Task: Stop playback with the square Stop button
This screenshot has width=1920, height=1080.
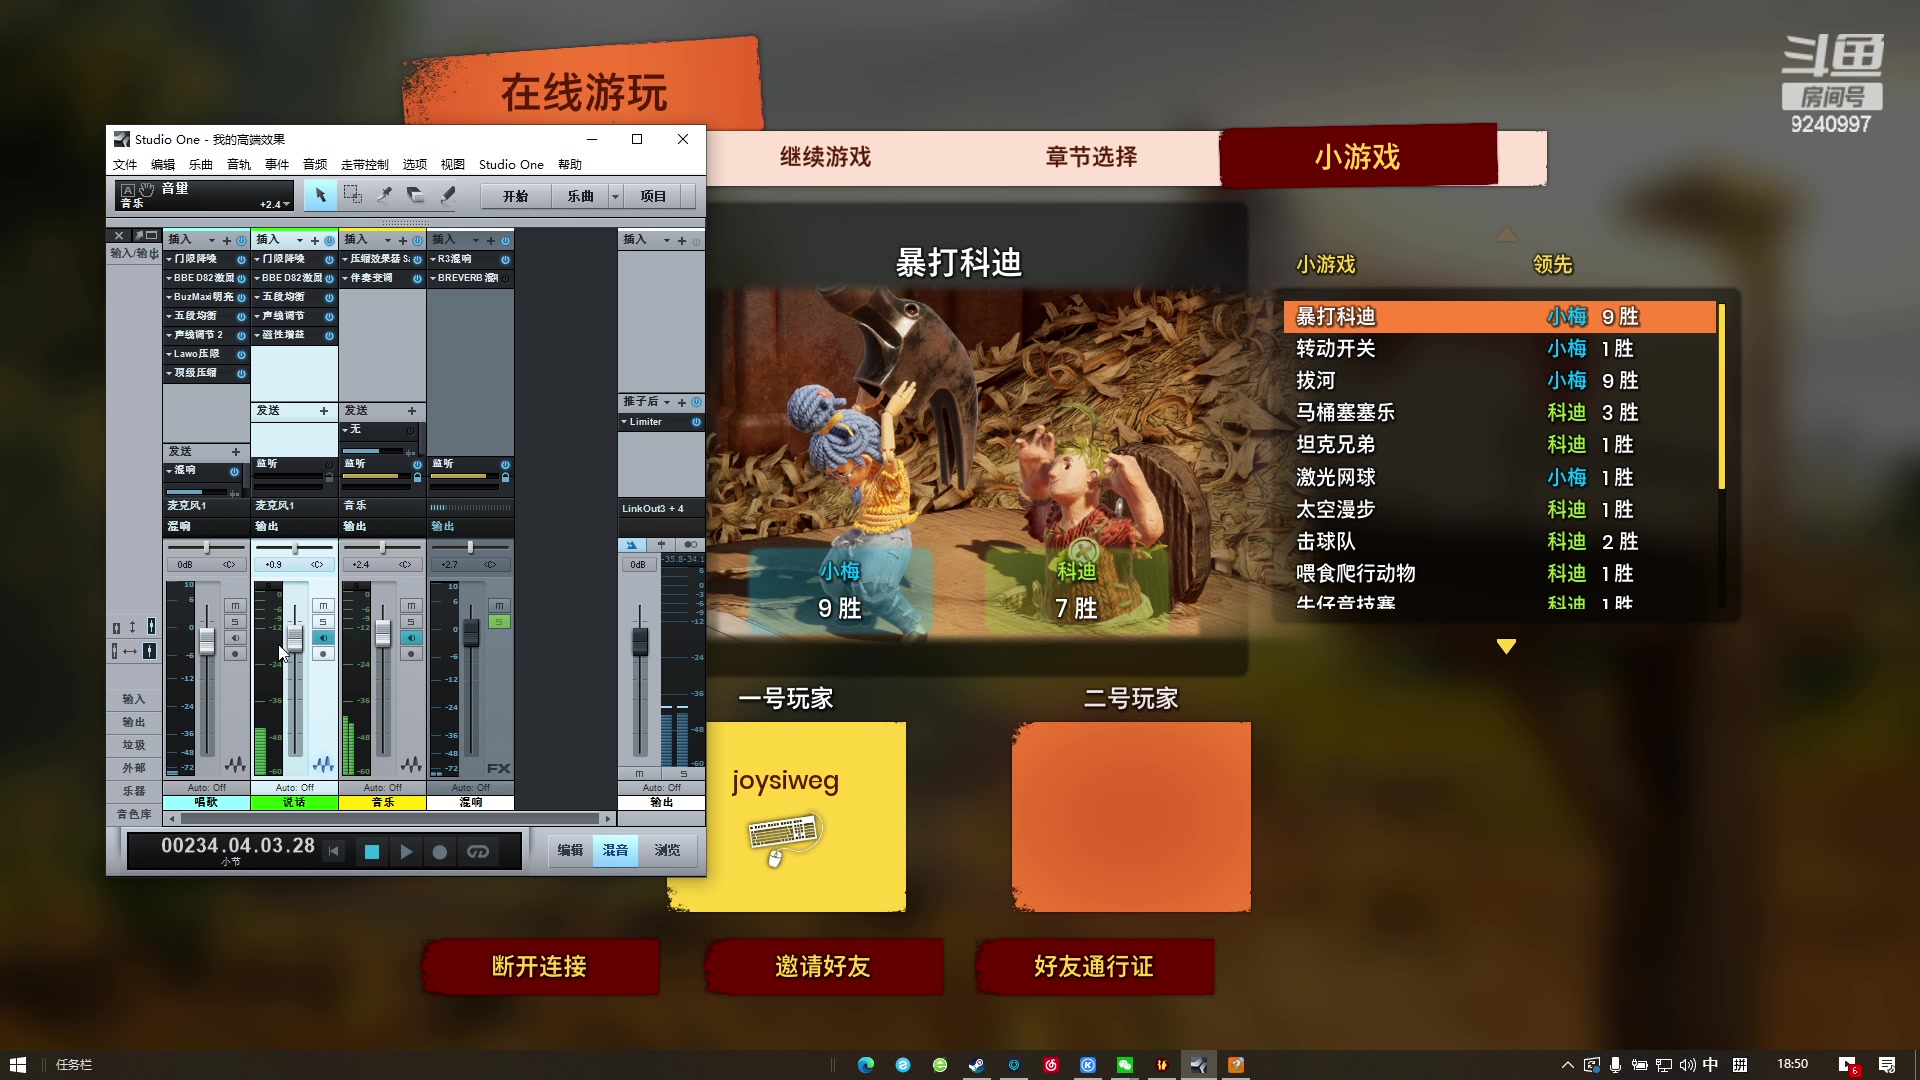Action: pos(371,851)
